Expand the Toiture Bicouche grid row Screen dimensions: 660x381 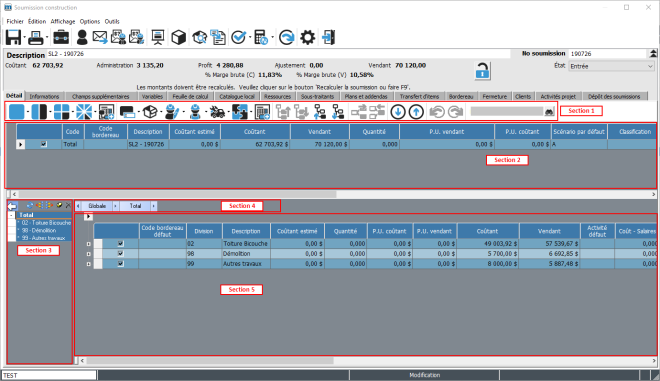[x=88, y=244]
